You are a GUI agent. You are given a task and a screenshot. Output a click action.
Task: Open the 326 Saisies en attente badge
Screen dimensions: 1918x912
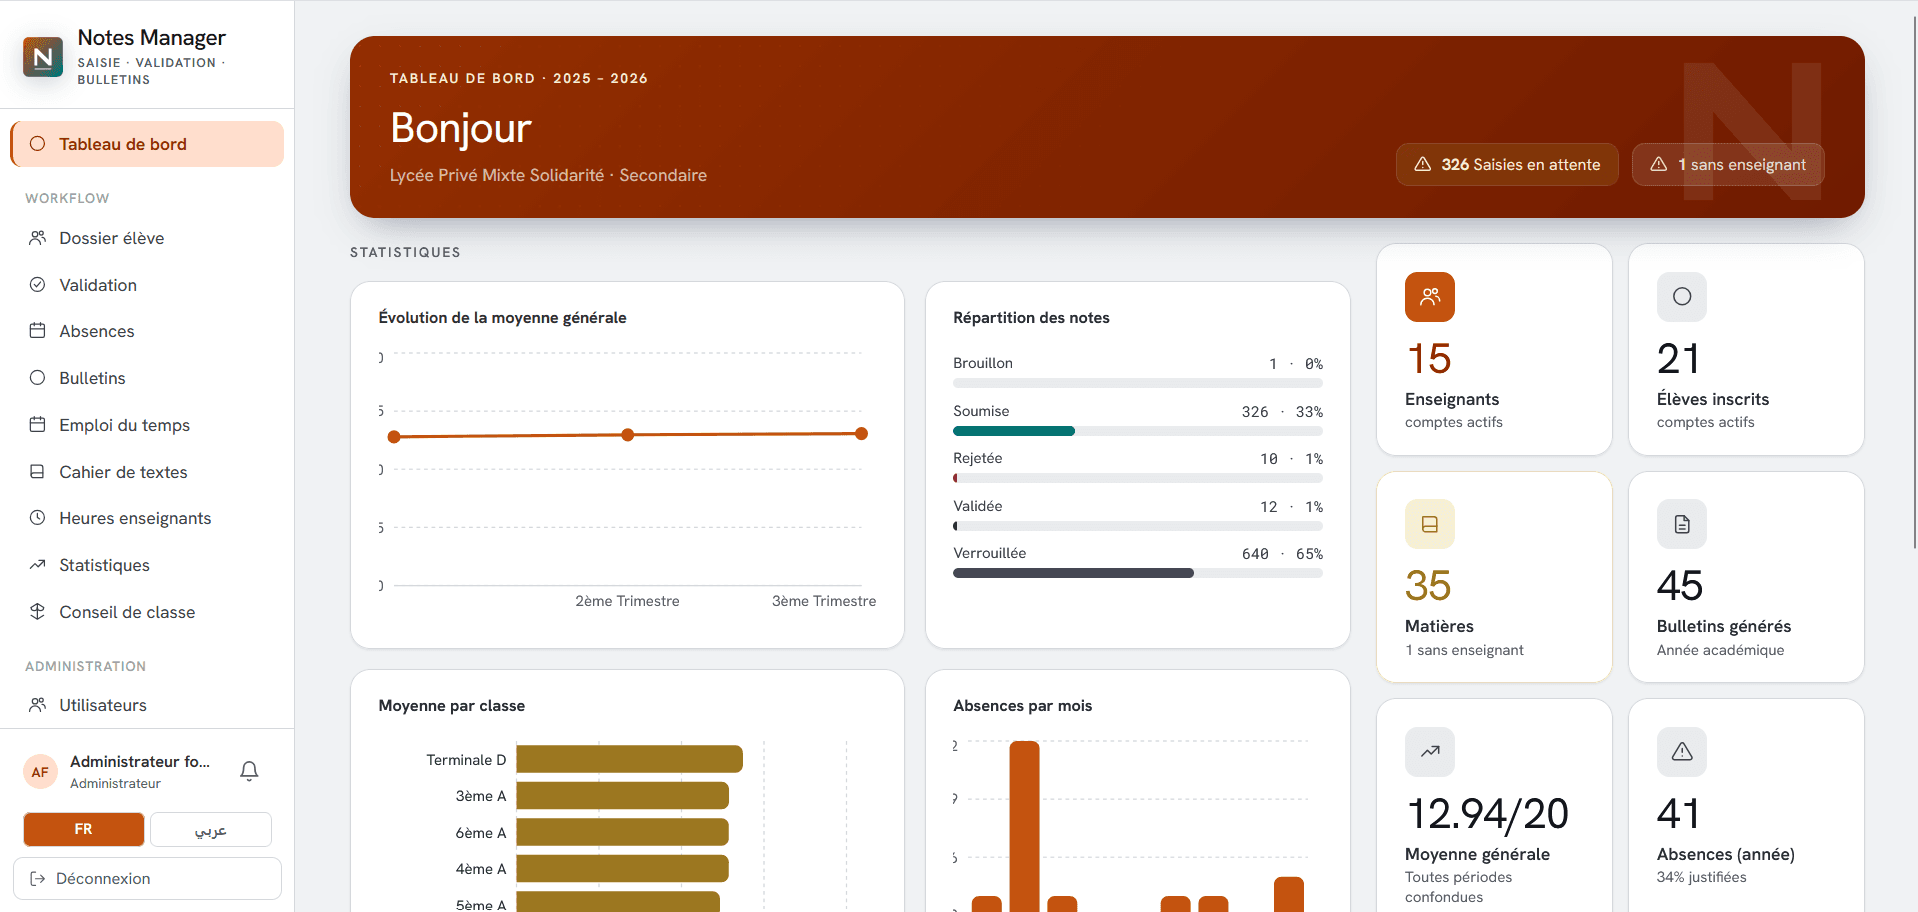click(x=1507, y=164)
